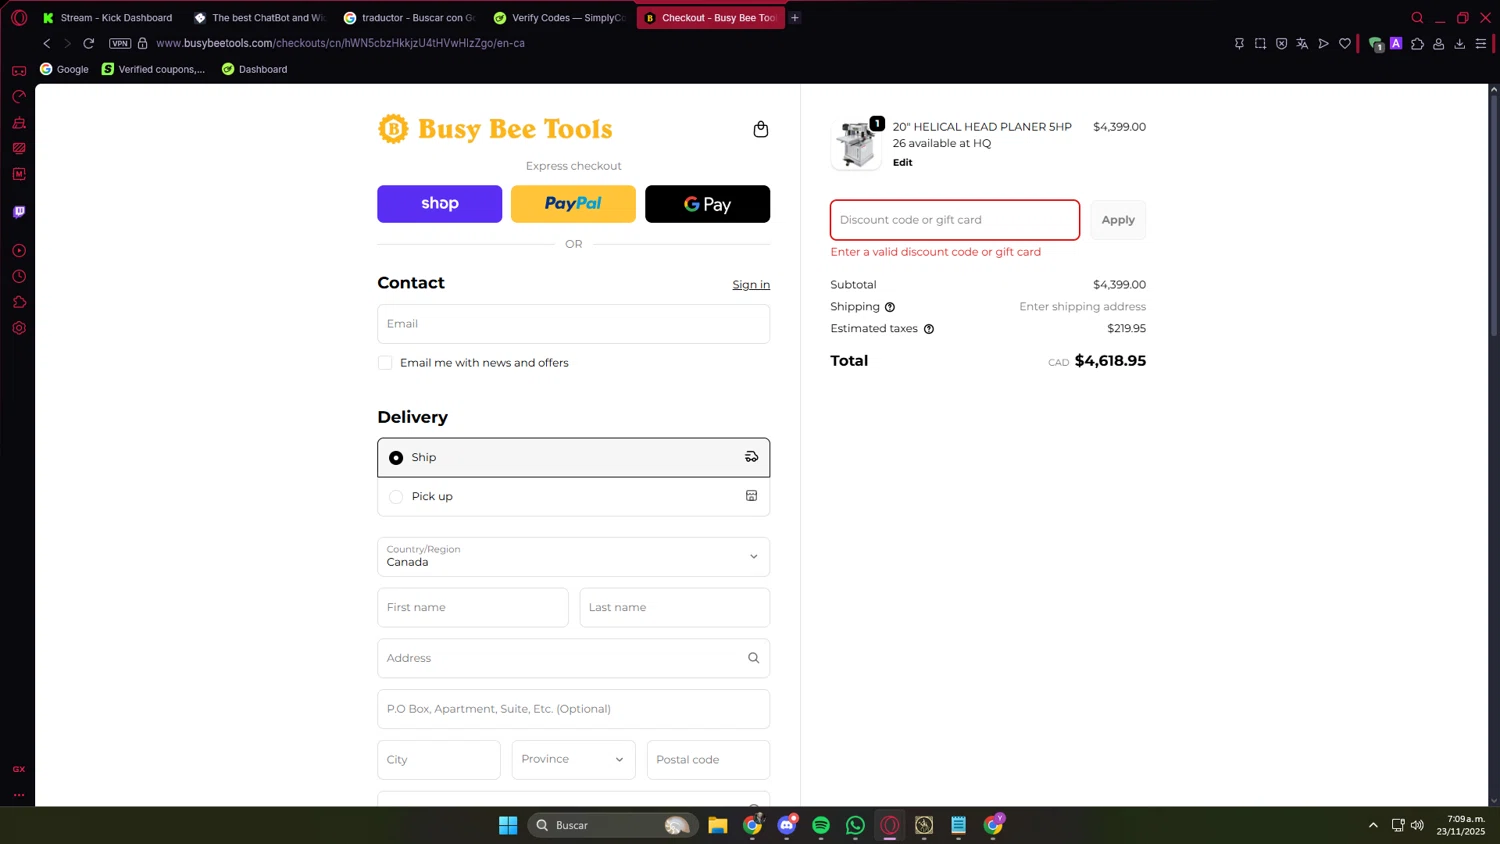Open History clock icon in sidebar
This screenshot has height=844, width=1500.
tap(19, 277)
